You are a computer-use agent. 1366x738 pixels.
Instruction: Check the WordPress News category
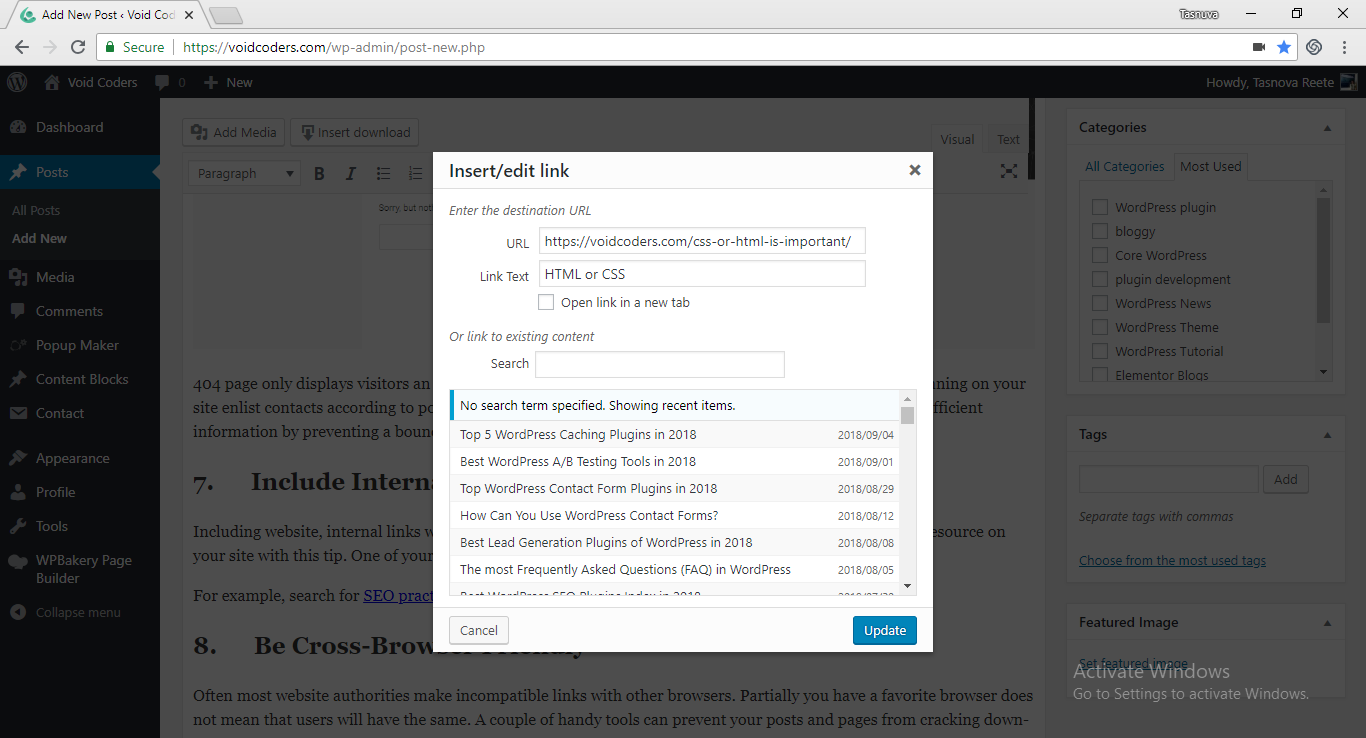pos(1100,303)
